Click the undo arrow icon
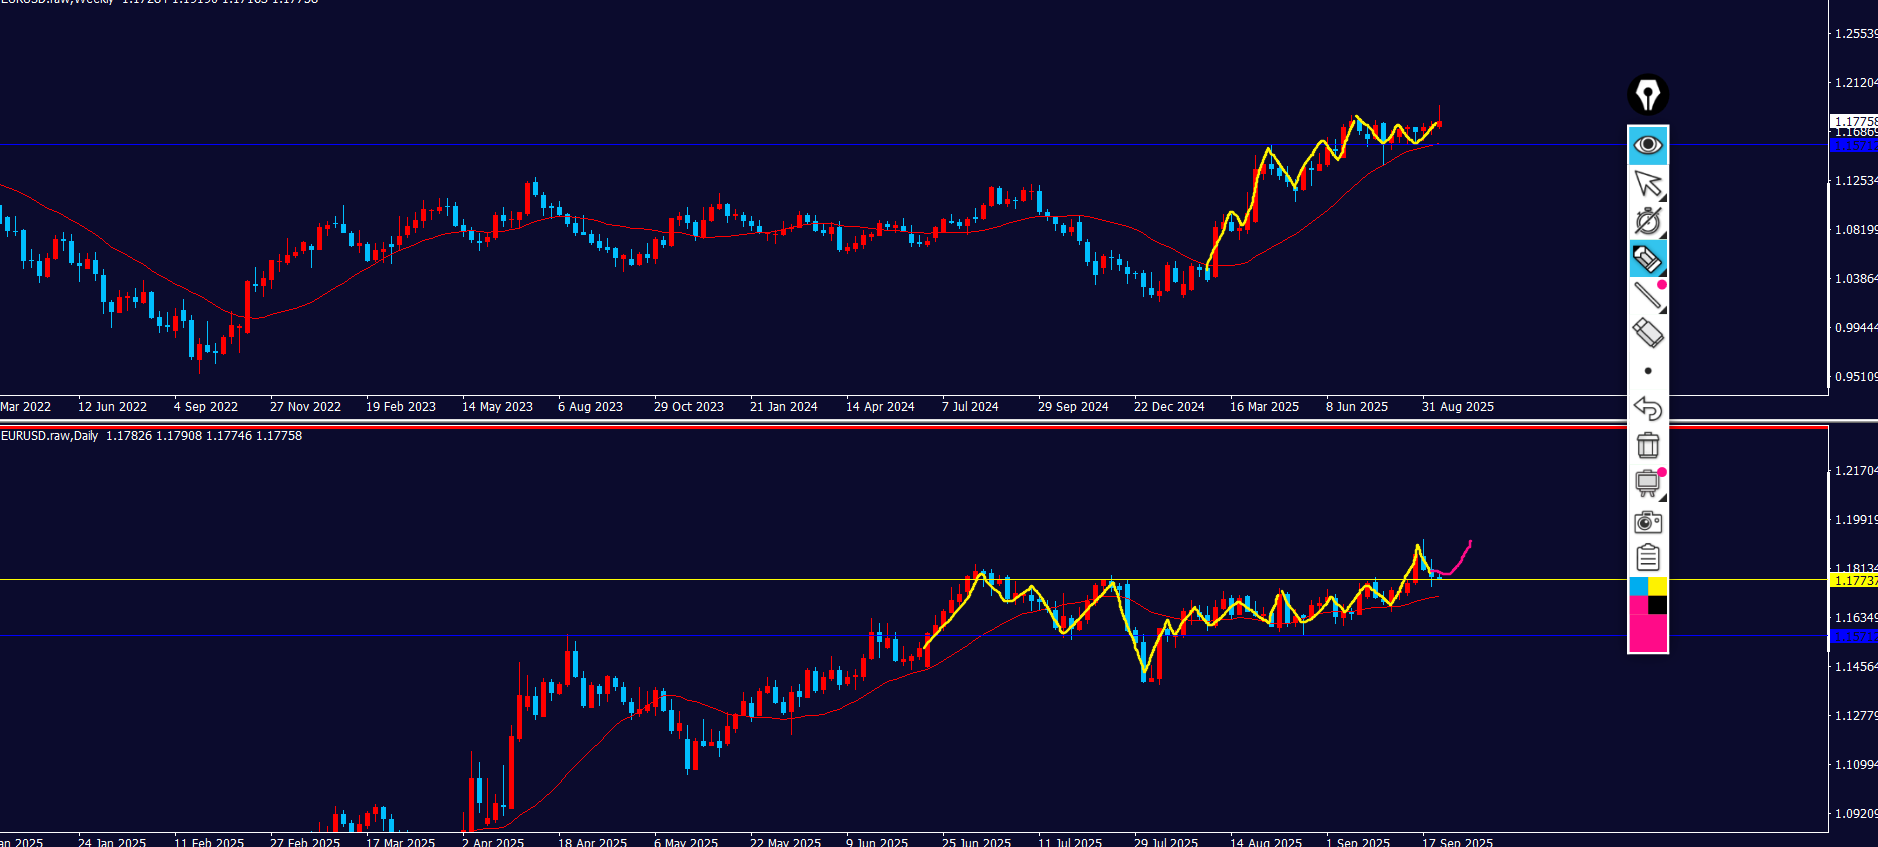The width and height of the screenshot is (1878, 847). point(1647,408)
